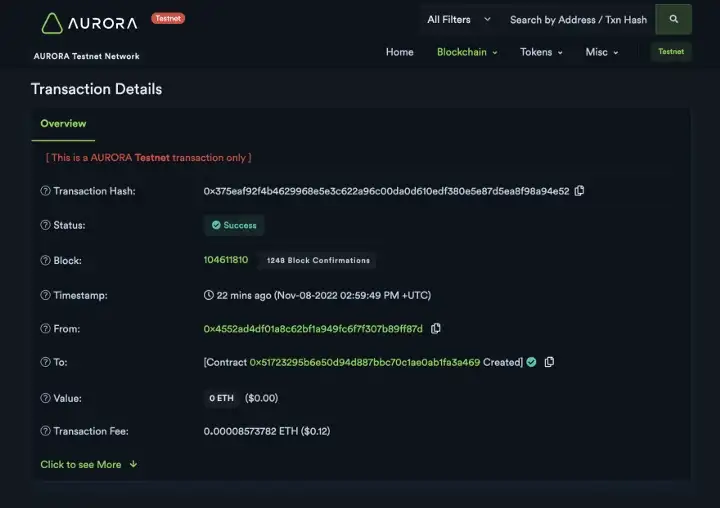Click the 0 ETH value badge

click(221, 398)
